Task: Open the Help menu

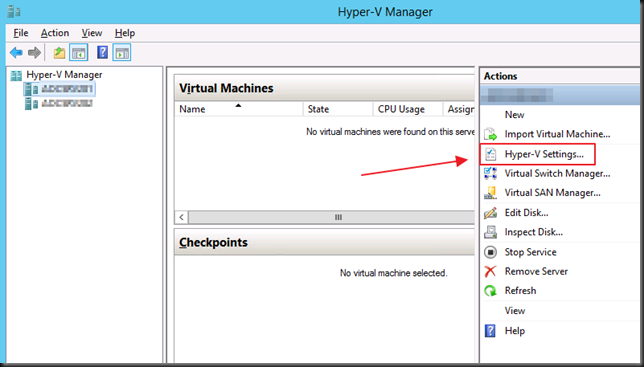Action: pos(125,33)
